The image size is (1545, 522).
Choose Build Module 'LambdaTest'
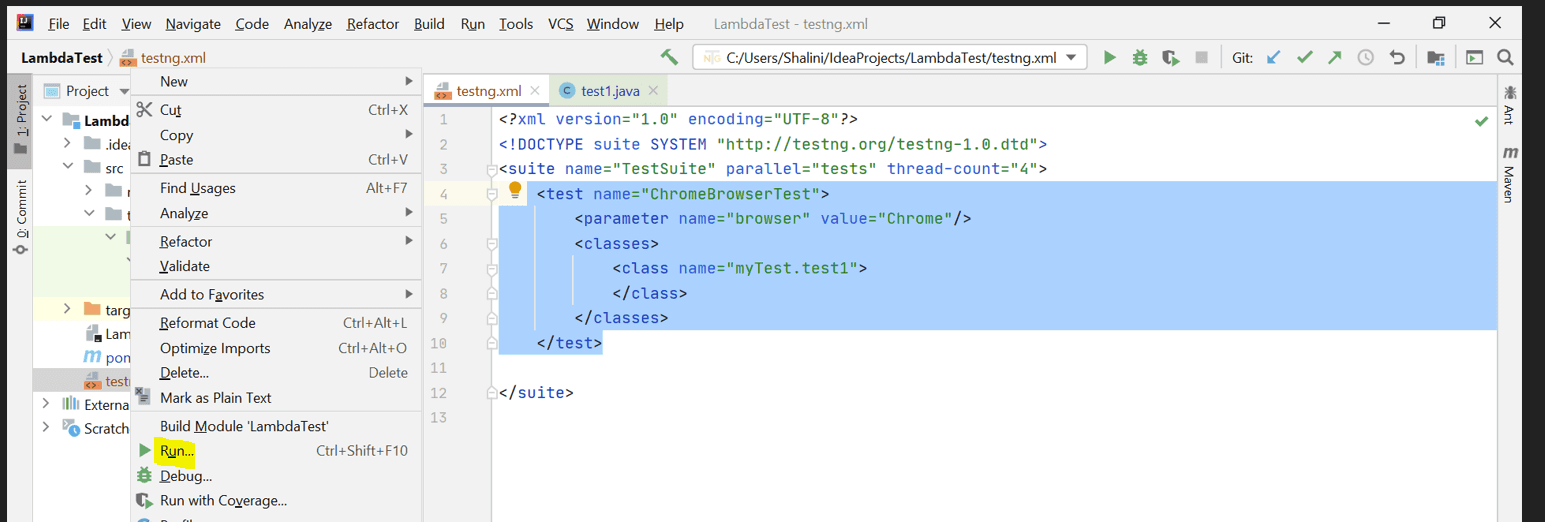(276, 426)
